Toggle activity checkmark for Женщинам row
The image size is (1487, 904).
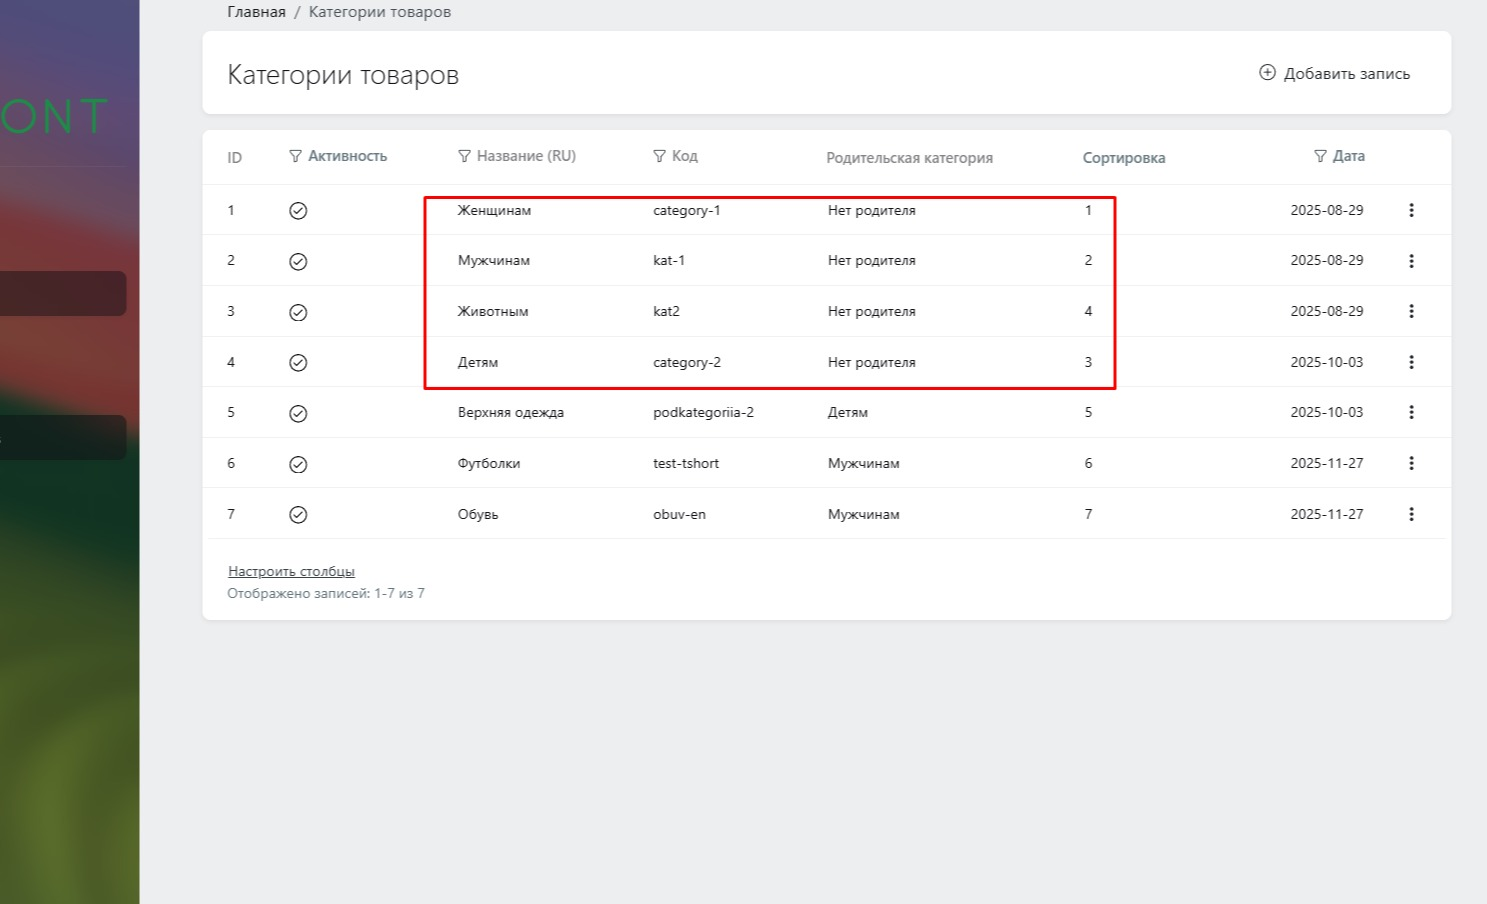298,211
